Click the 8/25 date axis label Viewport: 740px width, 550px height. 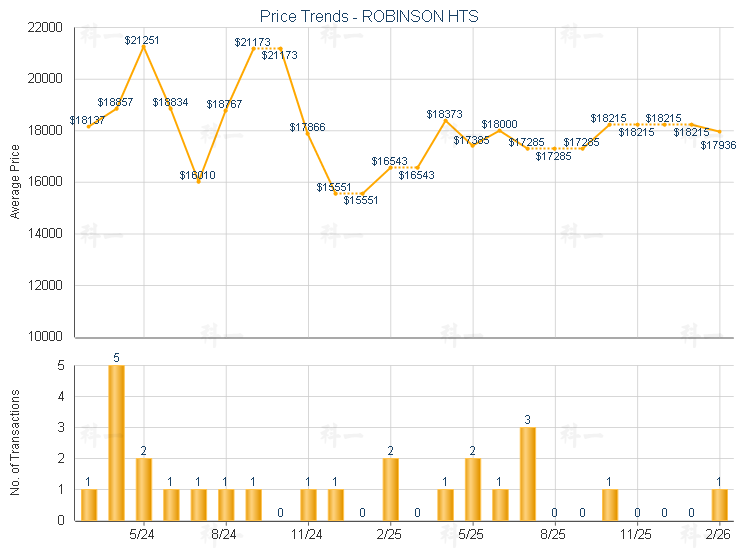tap(554, 535)
